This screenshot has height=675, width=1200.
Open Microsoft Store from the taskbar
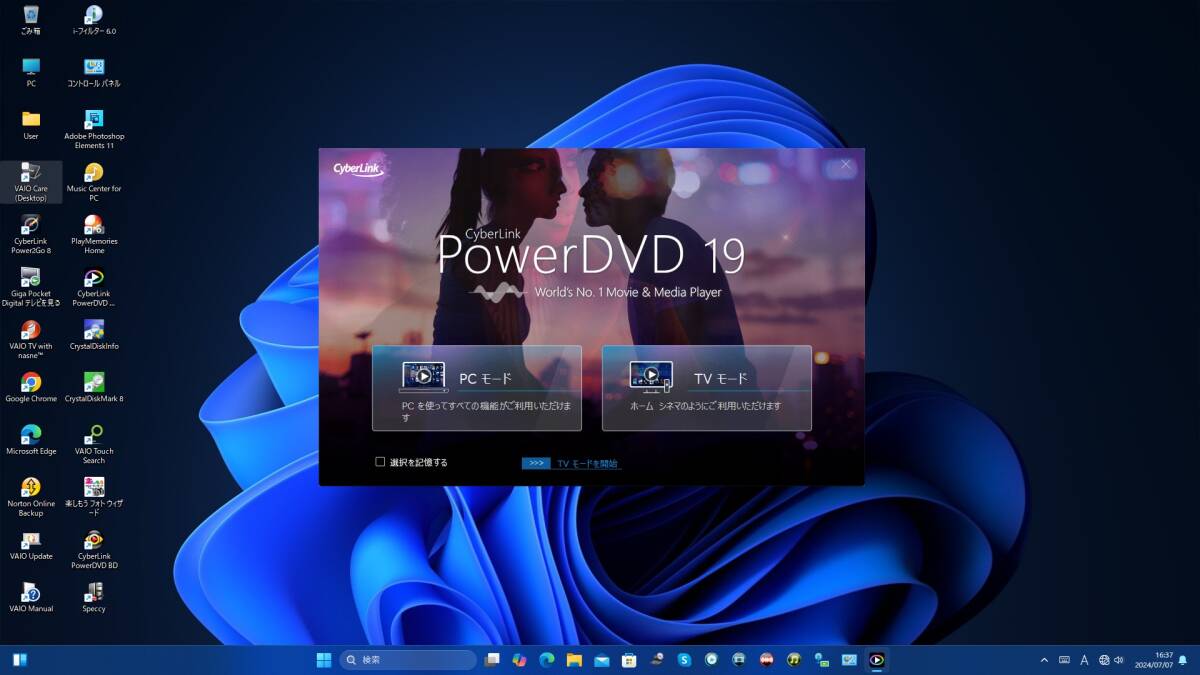(629, 660)
